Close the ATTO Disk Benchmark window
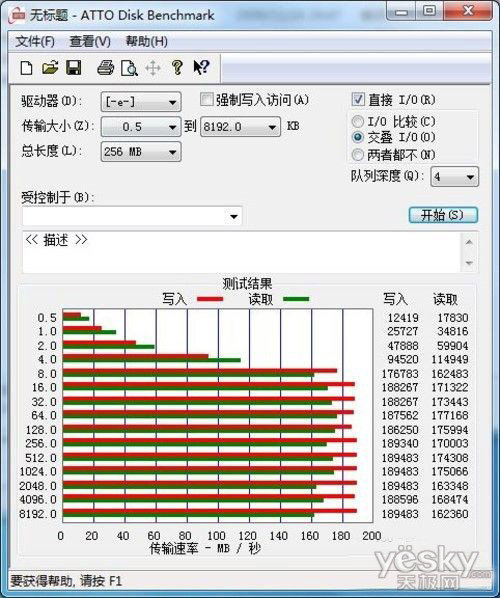The width and height of the screenshot is (500, 598). point(468,11)
